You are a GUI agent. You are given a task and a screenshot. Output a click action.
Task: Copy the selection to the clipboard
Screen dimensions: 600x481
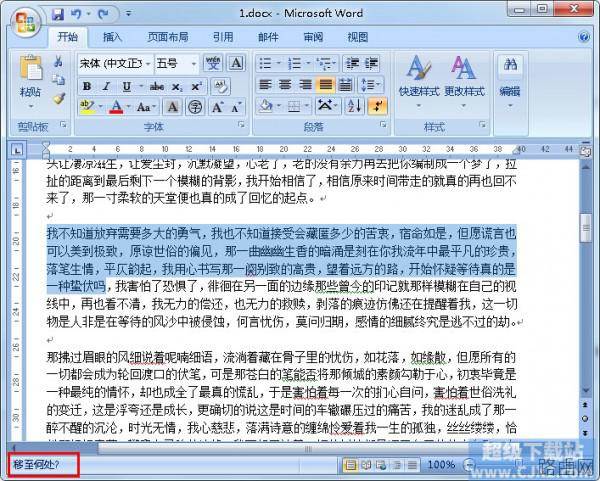(58, 80)
